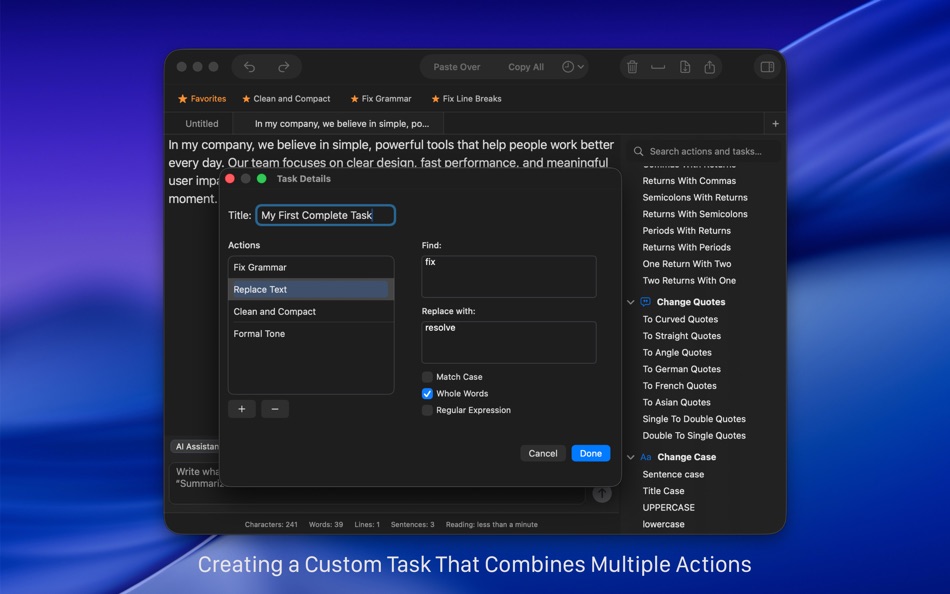This screenshot has width=950, height=594.
Task: Click the send arrow in AI Assistant field
Action: pyautogui.click(x=601, y=493)
